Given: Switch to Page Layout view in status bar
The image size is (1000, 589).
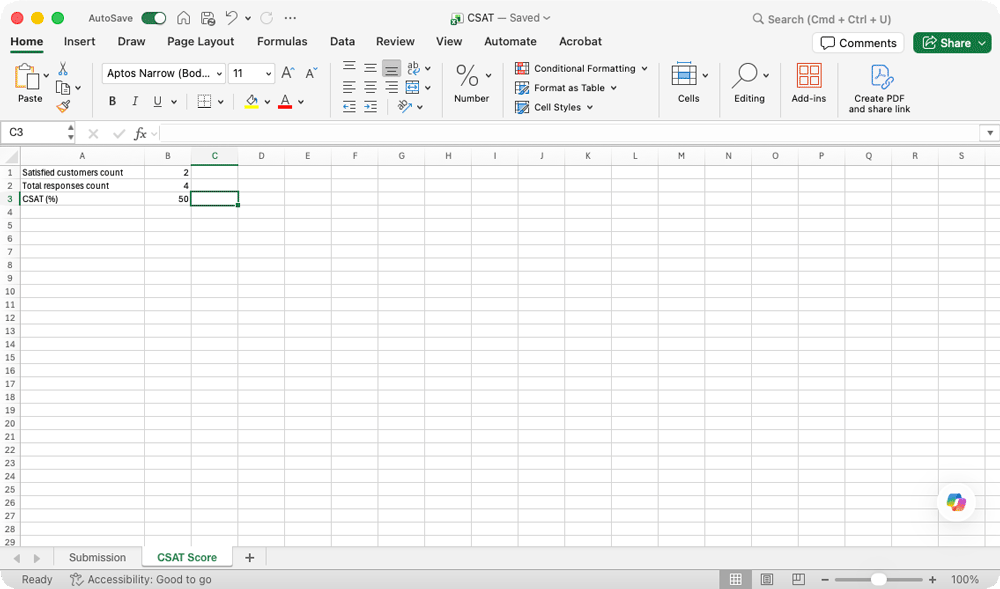Looking at the screenshot, I should coord(767,579).
